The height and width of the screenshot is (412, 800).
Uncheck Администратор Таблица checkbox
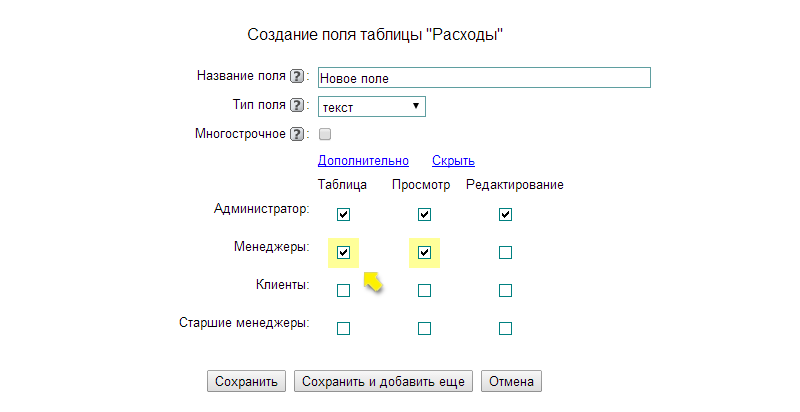point(343,214)
